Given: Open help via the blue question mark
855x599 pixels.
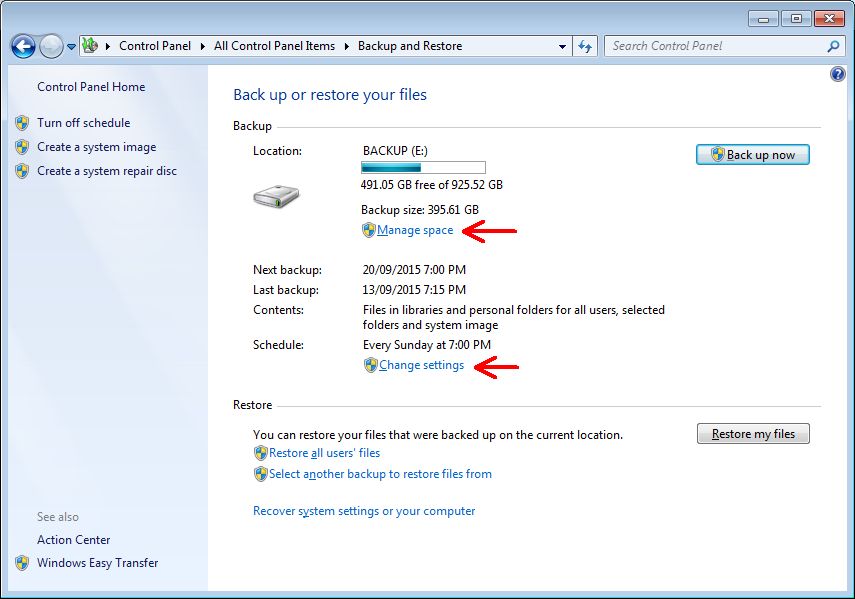Looking at the screenshot, I should 838,75.
